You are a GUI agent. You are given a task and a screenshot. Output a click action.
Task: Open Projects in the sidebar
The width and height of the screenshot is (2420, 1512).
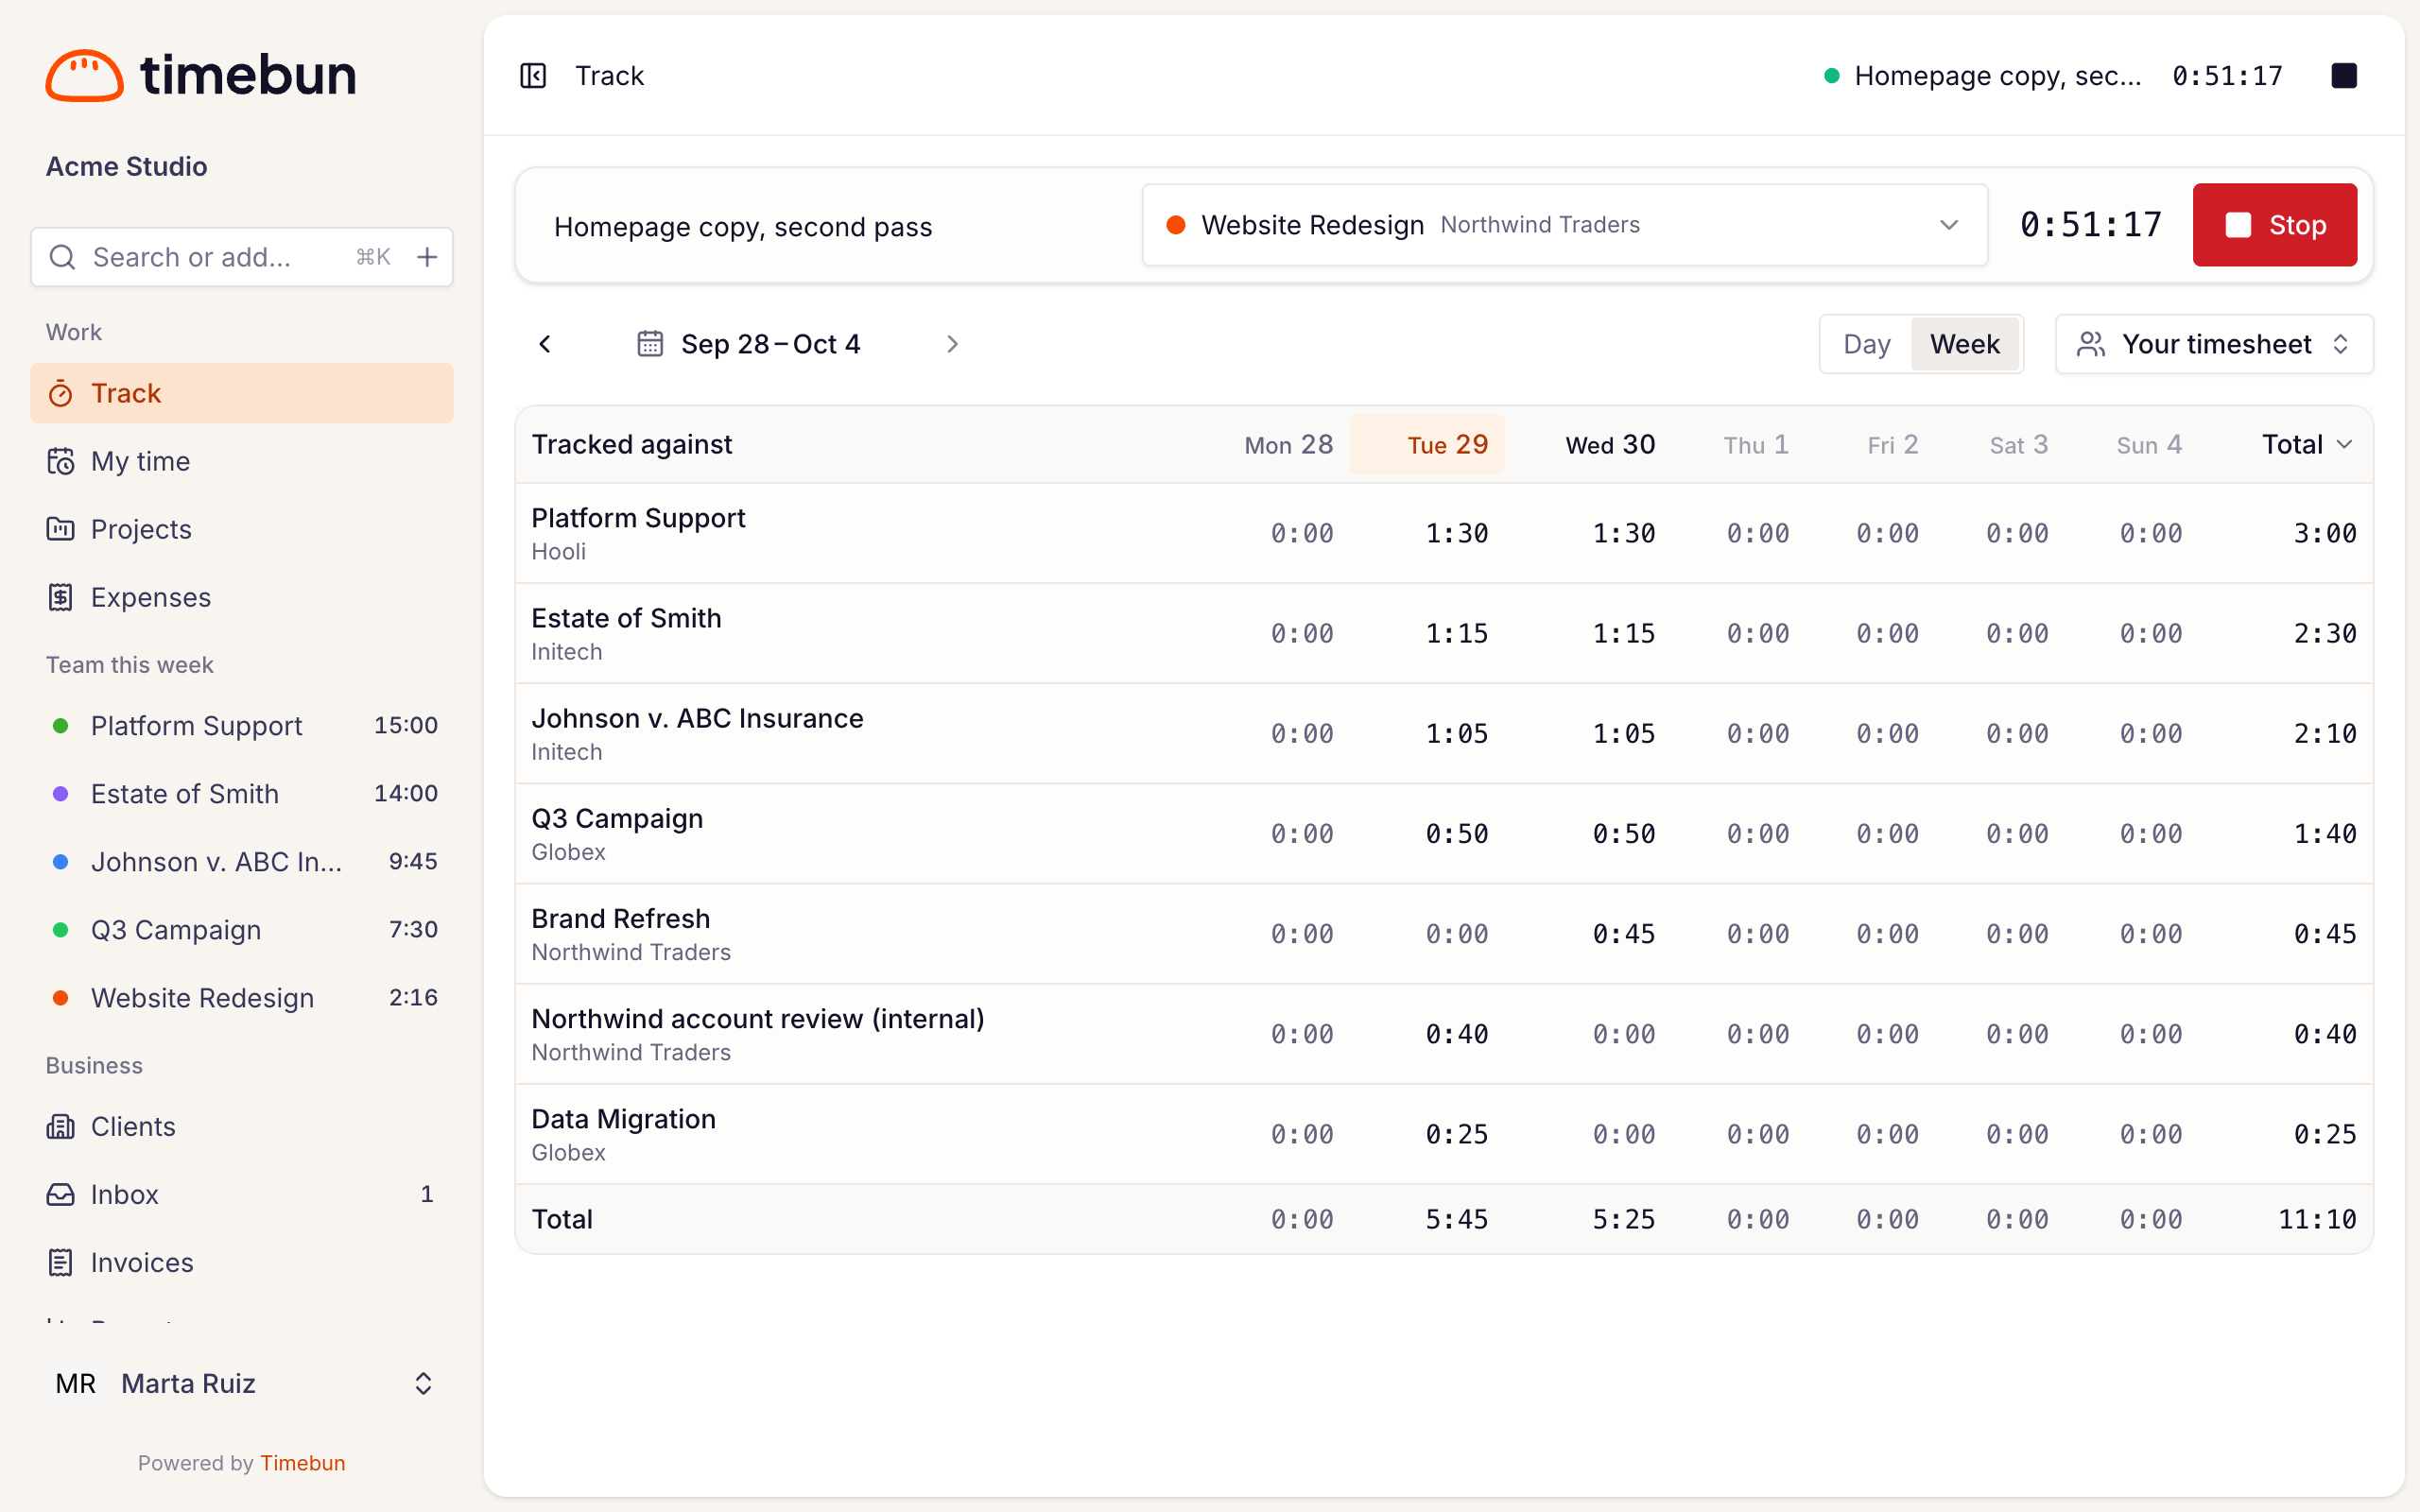tap(242, 529)
